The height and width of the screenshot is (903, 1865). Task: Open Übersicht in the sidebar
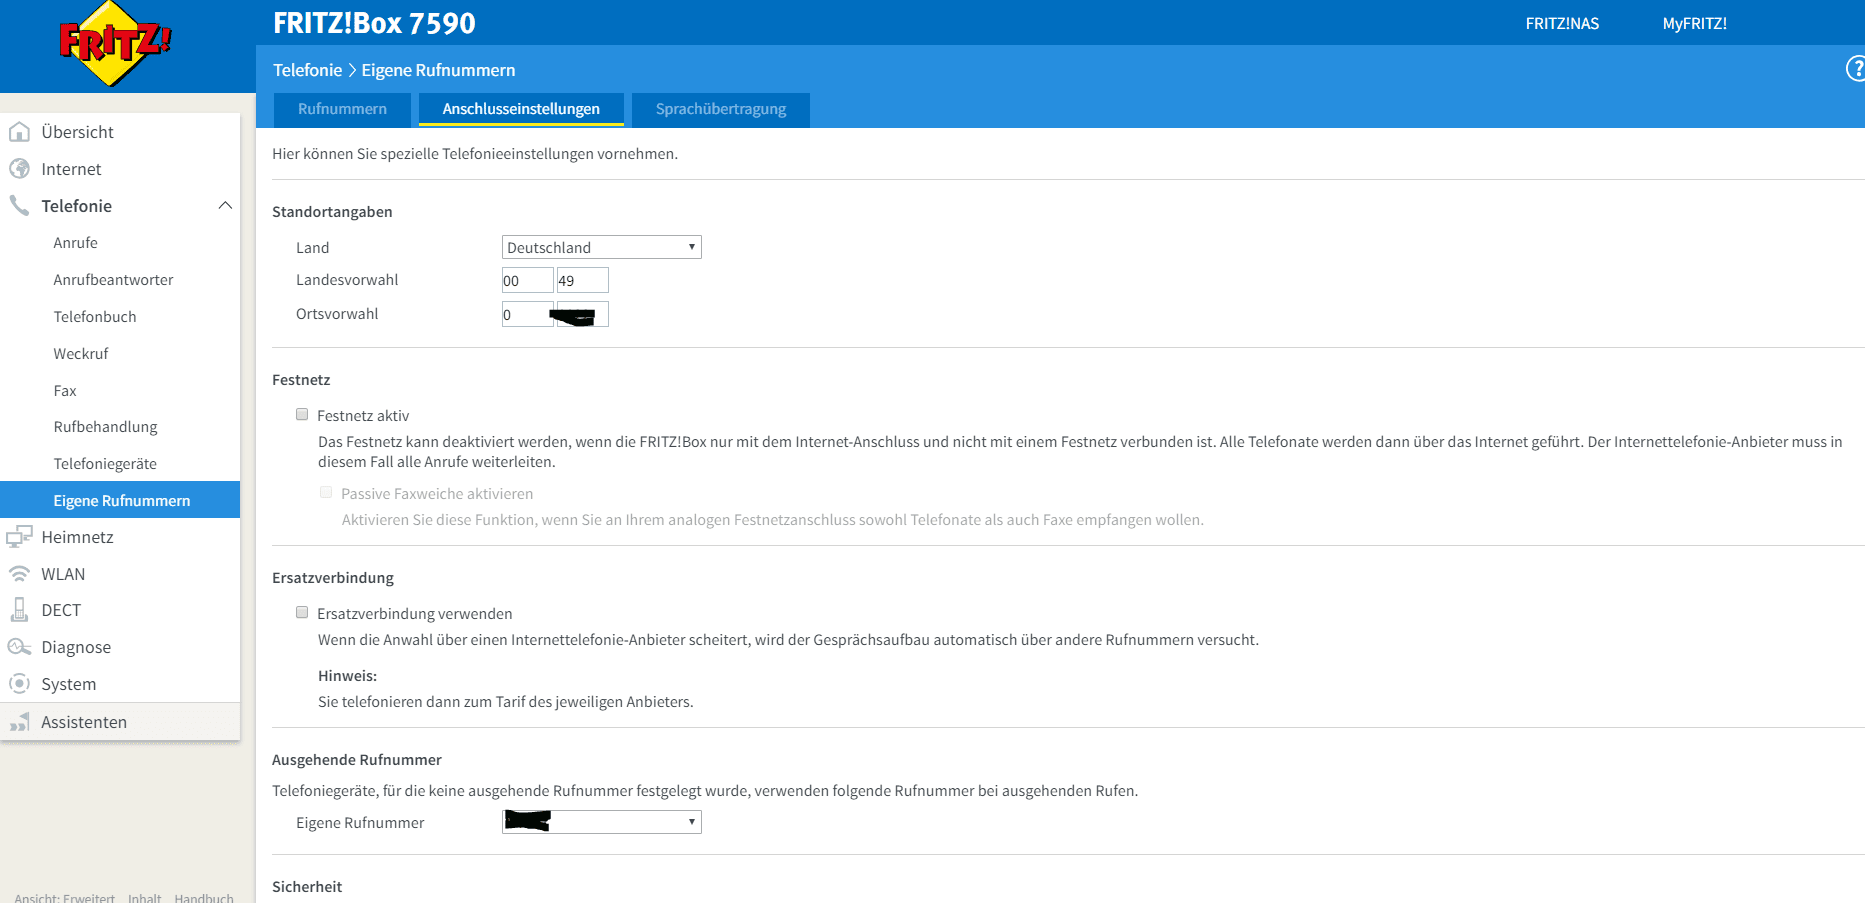click(x=78, y=132)
